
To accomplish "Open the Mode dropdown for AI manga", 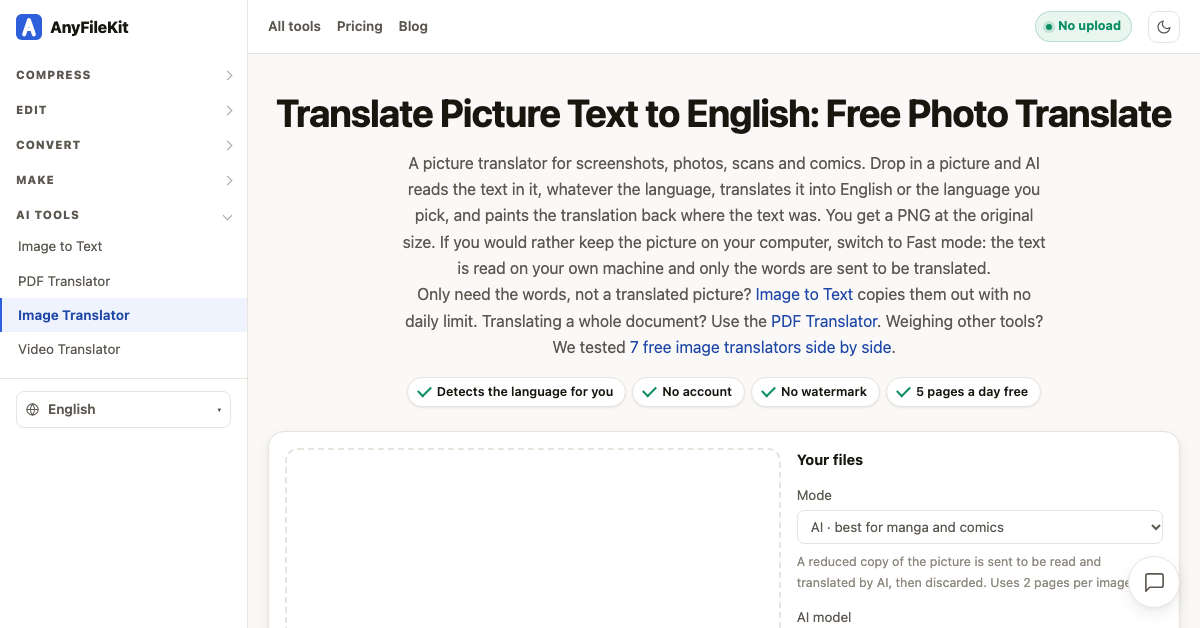I will coord(980,527).
